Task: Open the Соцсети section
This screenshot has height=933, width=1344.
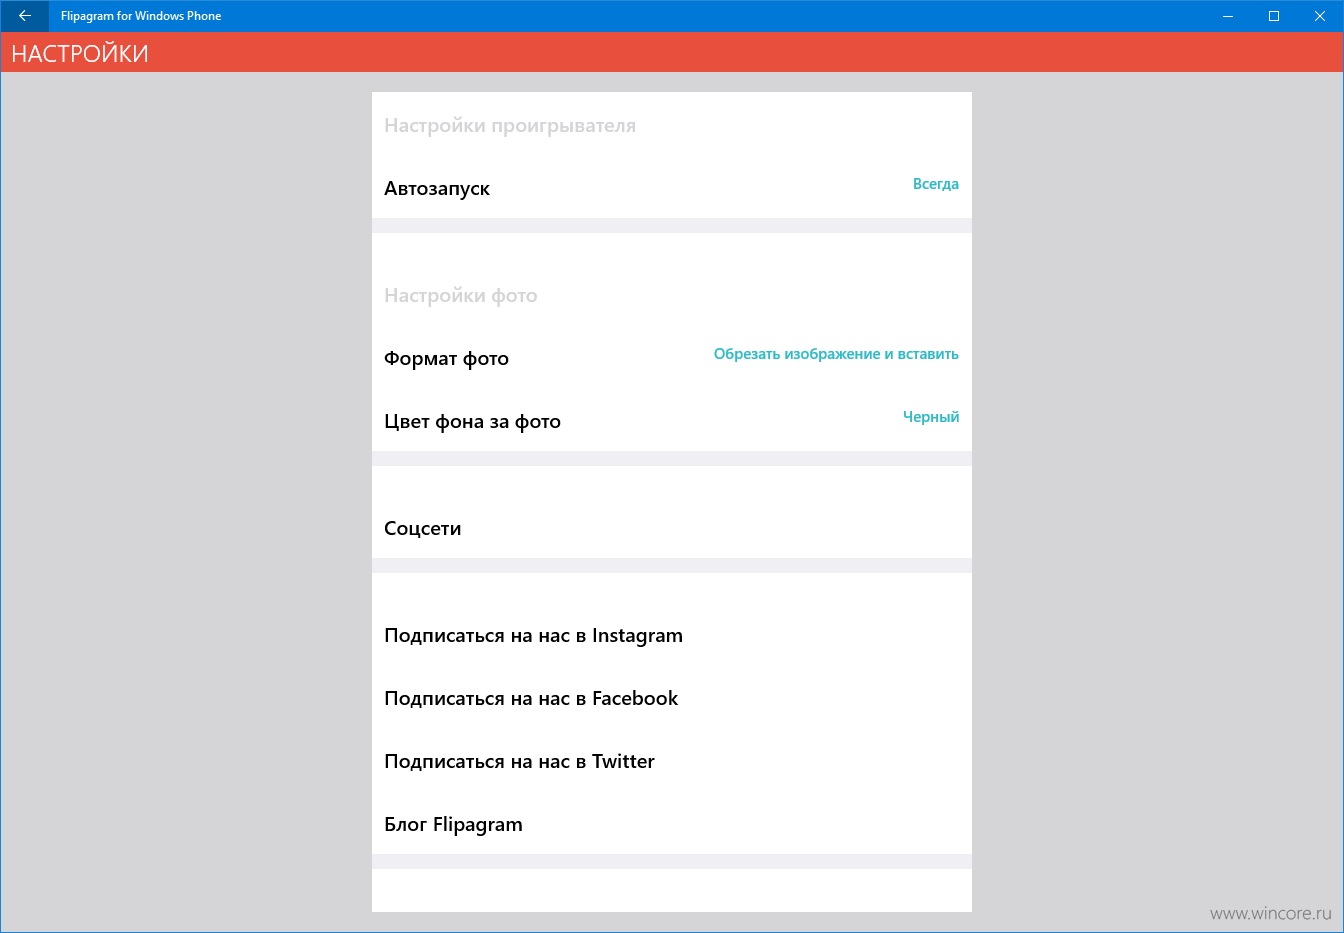Action: coord(422,529)
